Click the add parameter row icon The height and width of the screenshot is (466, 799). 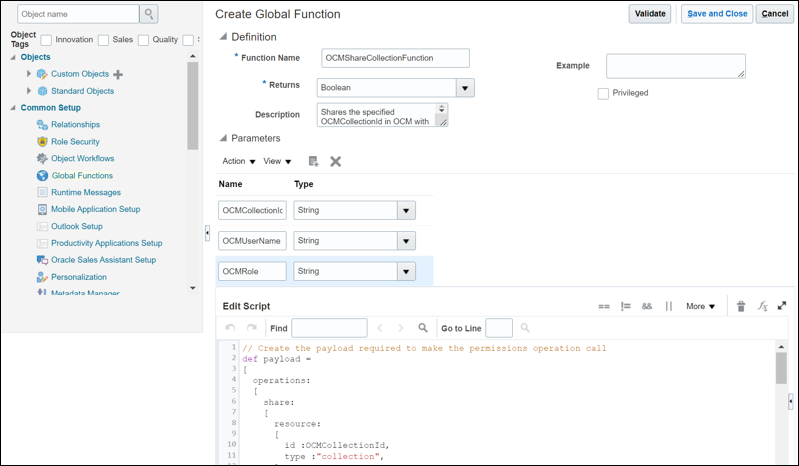(x=313, y=161)
